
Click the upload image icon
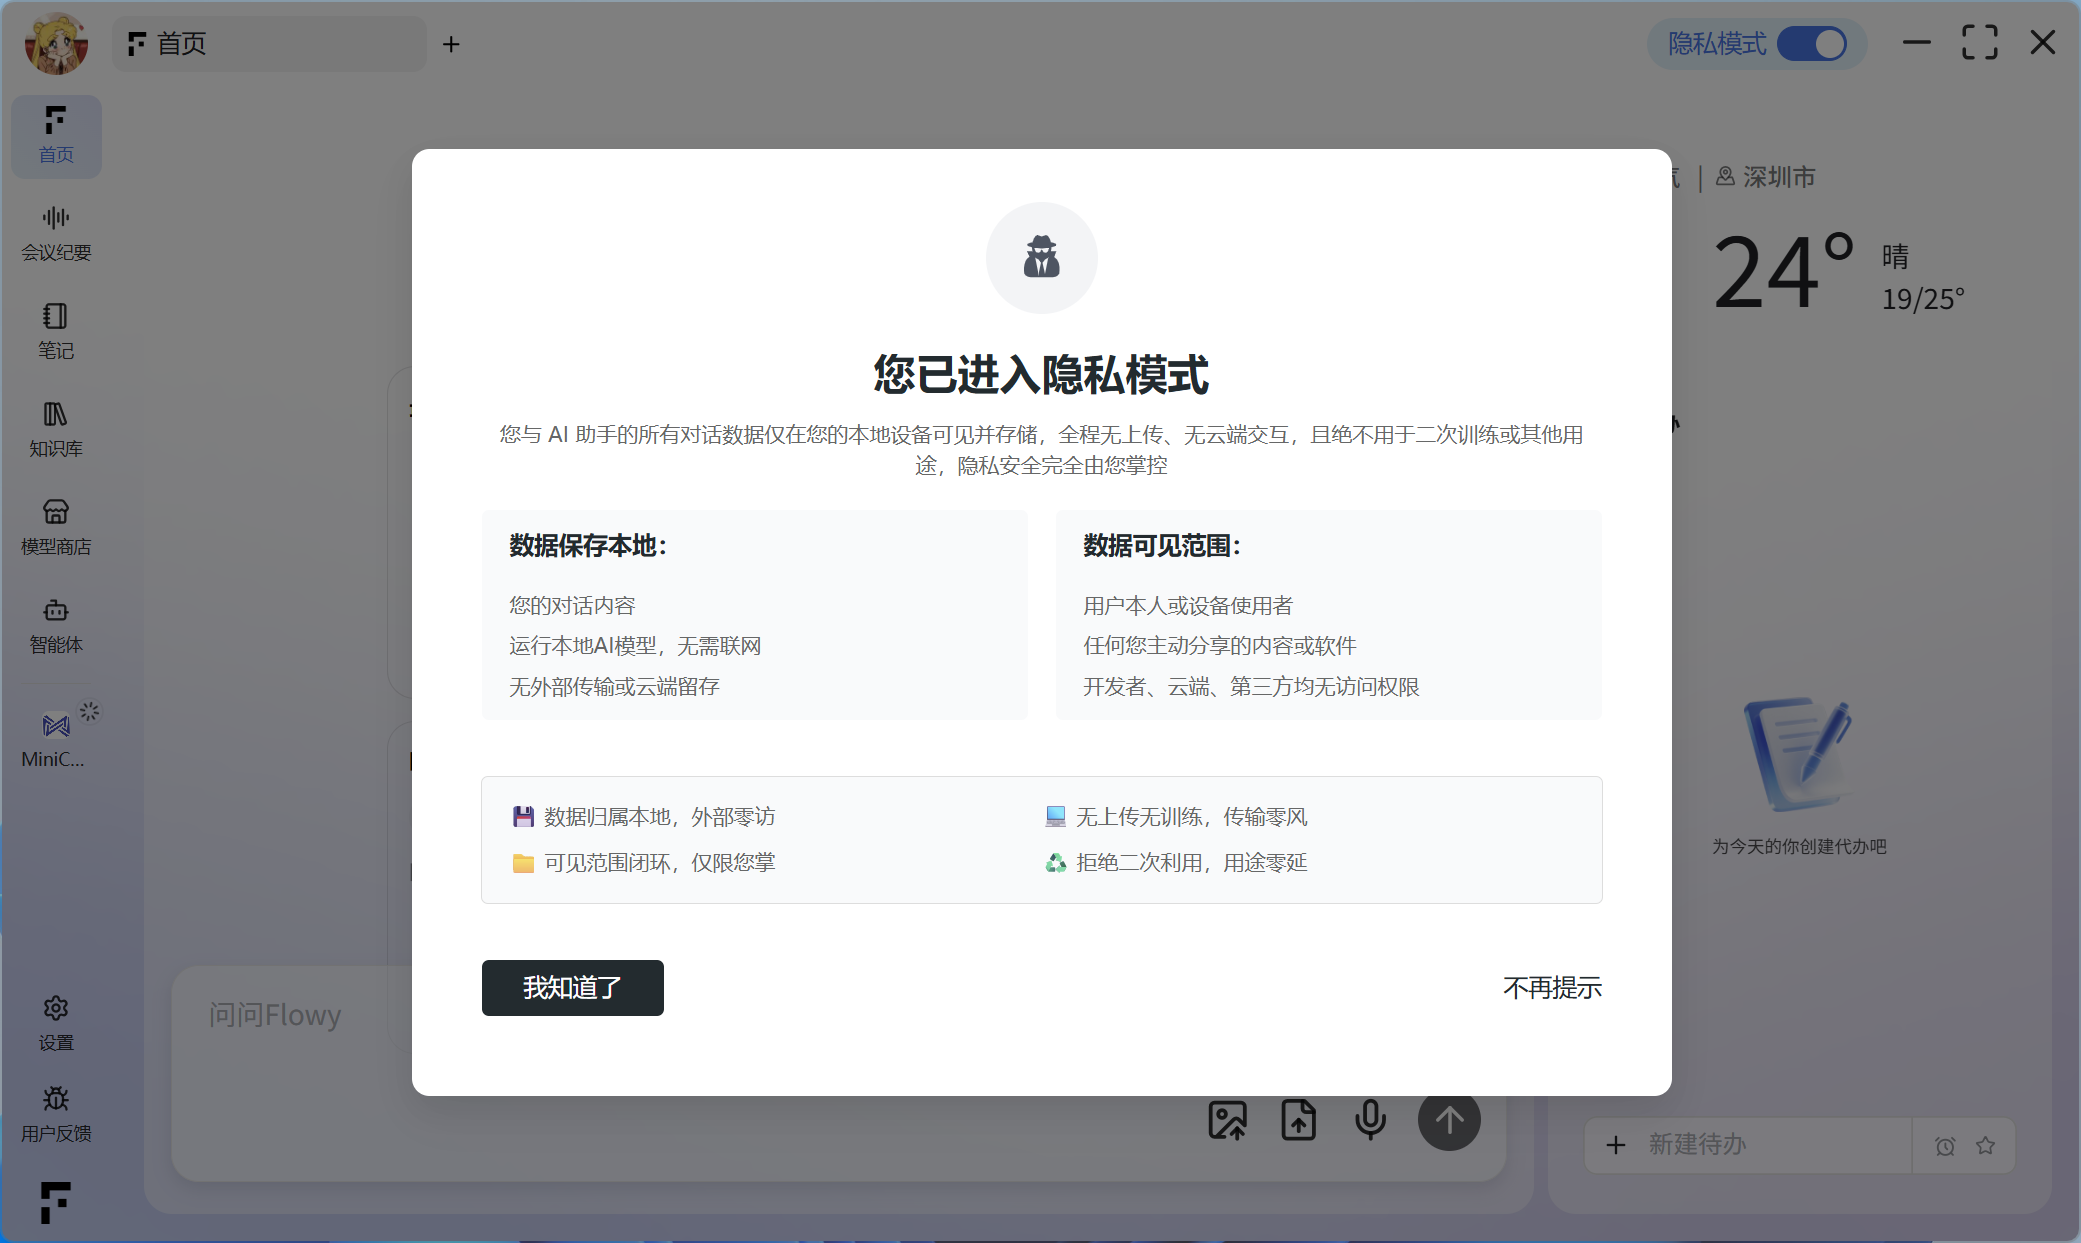[1227, 1120]
